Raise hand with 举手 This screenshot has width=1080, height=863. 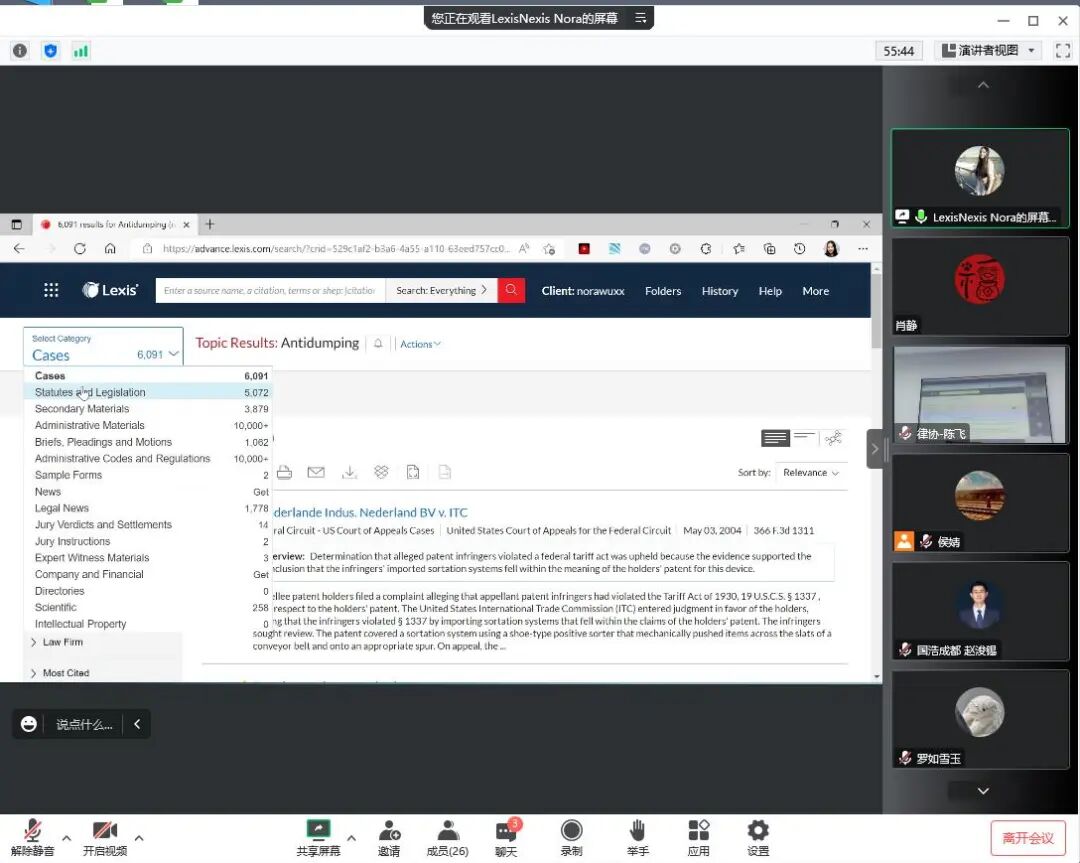click(638, 838)
